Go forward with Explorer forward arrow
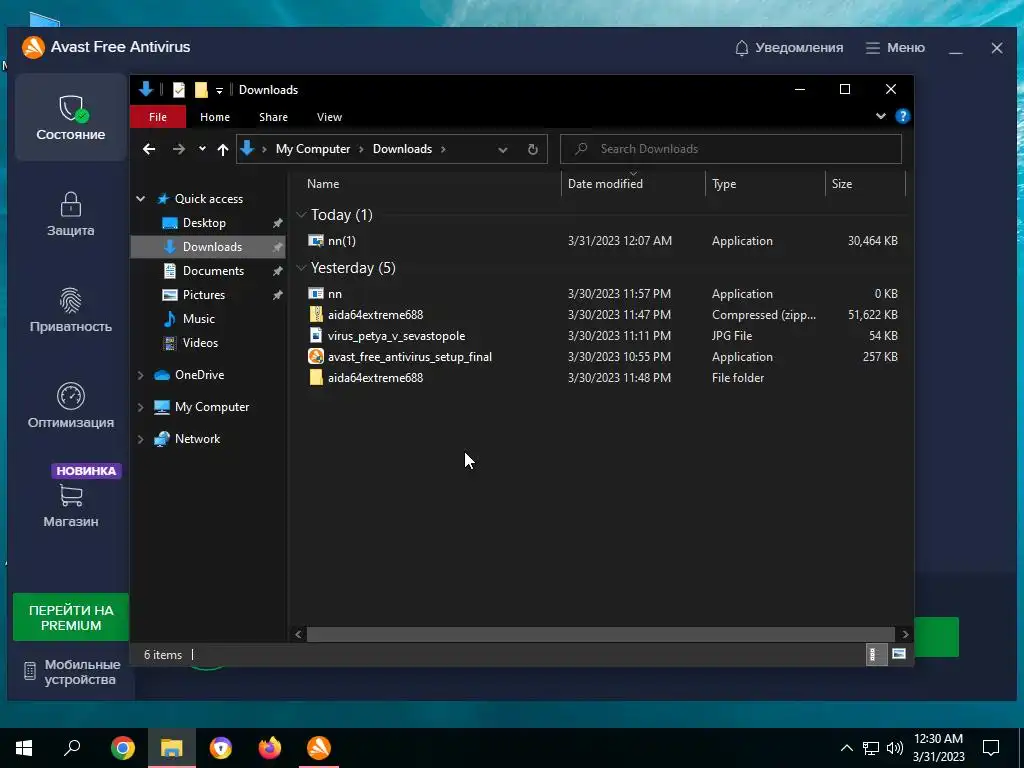The height and width of the screenshot is (768, 1024). coord(178,149)
